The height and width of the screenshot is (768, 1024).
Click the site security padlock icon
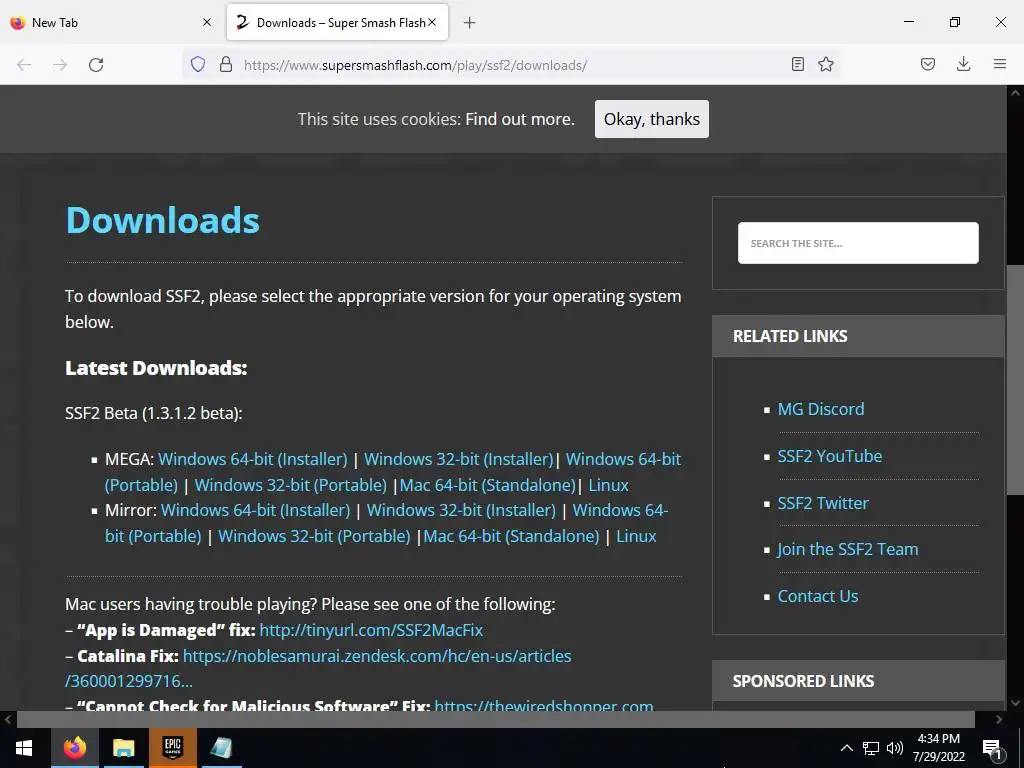click(x=226, y=65)
